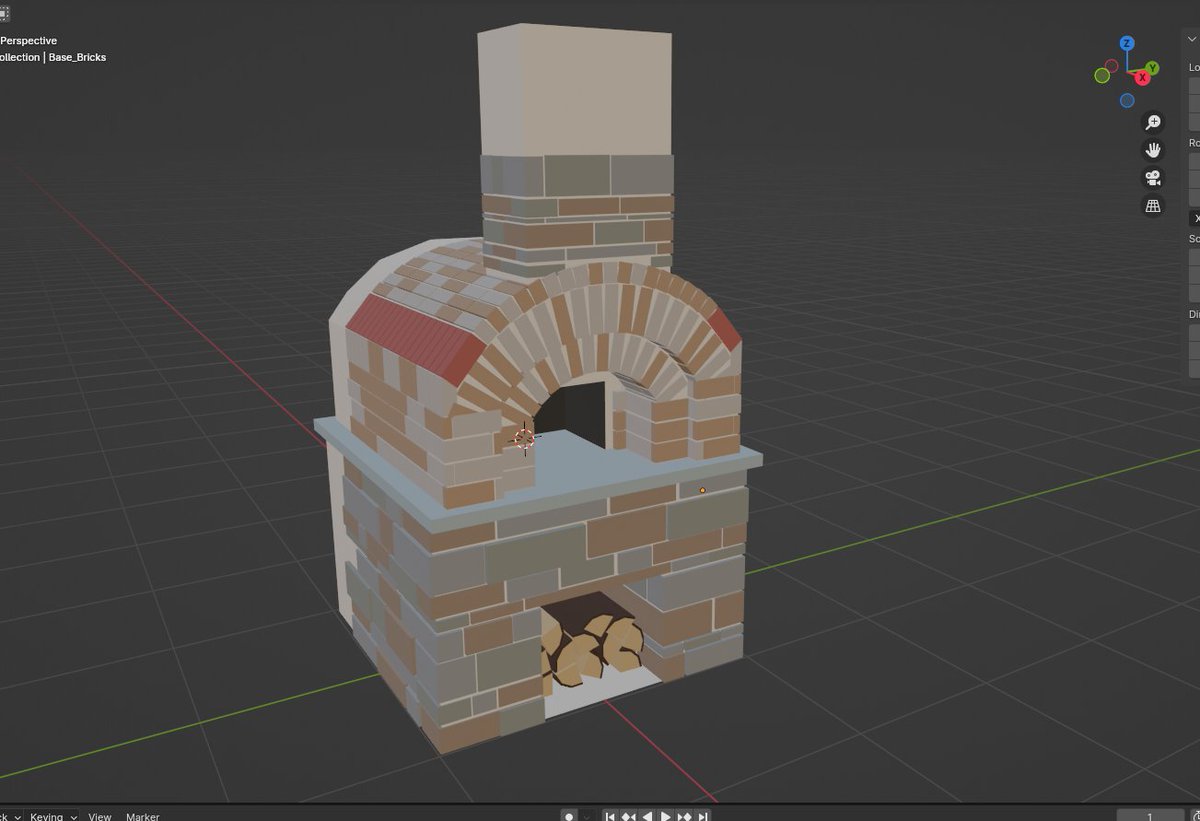This screenshot has height=821, width=1200.
Task: Open the Keying dropdown in timeline
Action: coord(53,815)
